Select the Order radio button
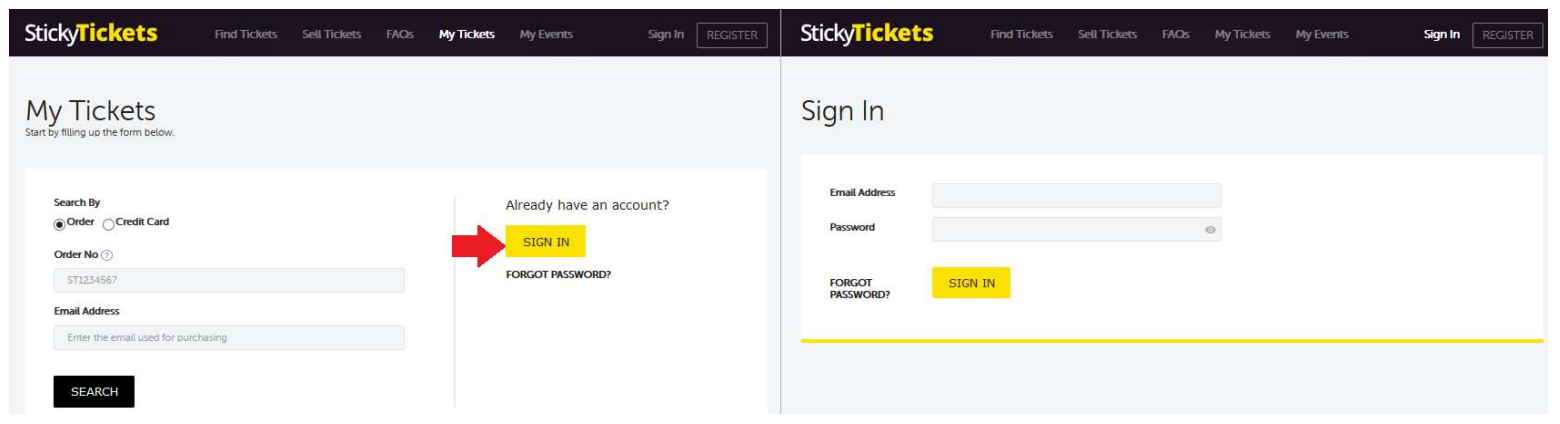This screenshot has width=1560, height=424. pos(59,222)
